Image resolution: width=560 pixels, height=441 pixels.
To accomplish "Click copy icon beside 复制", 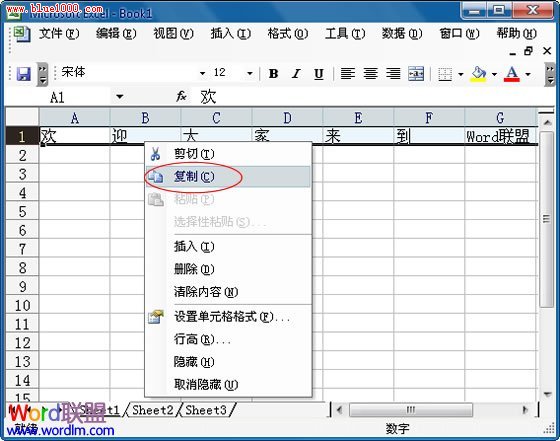I will [155, 176].
